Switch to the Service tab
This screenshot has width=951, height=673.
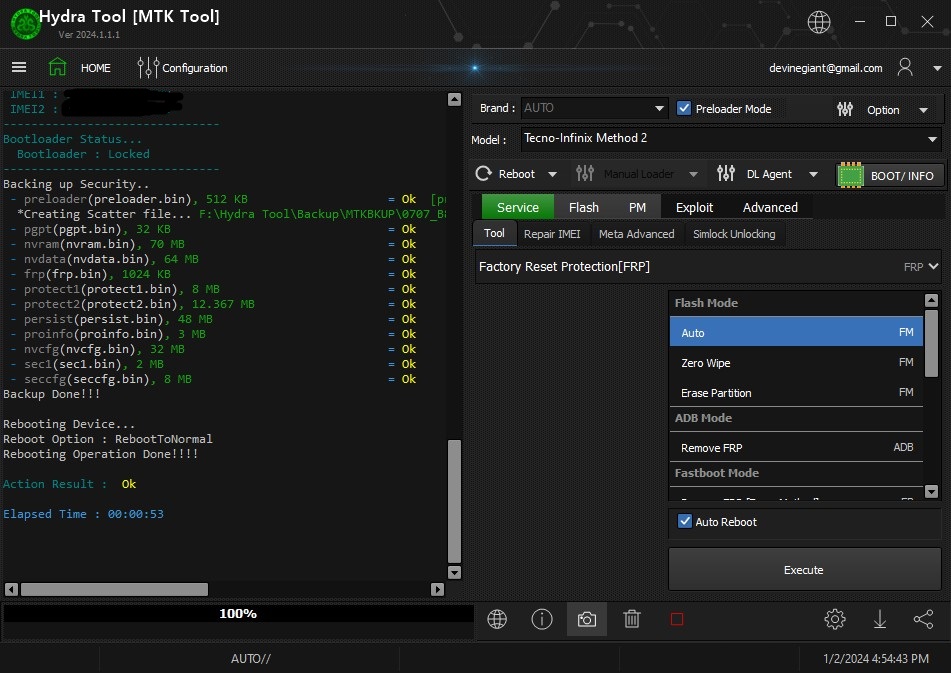517,207
